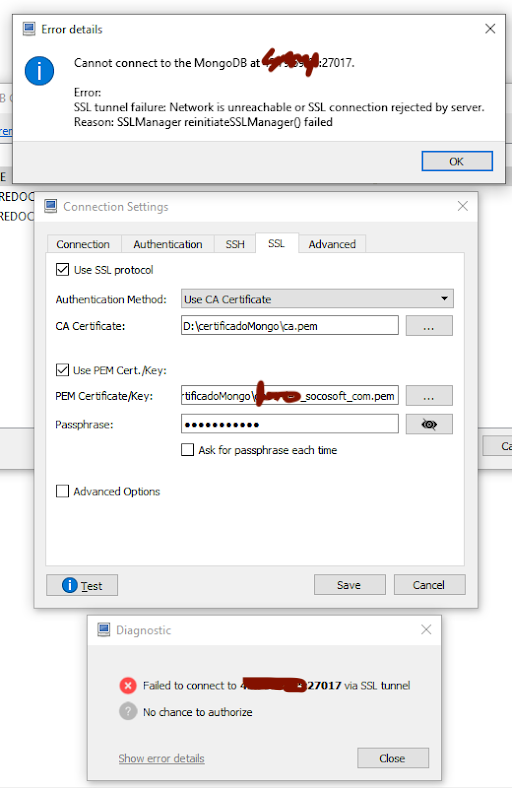The width and height of the screenshot is (512, 788).
Task: Select the SSL tab
Action: (276, 243)
